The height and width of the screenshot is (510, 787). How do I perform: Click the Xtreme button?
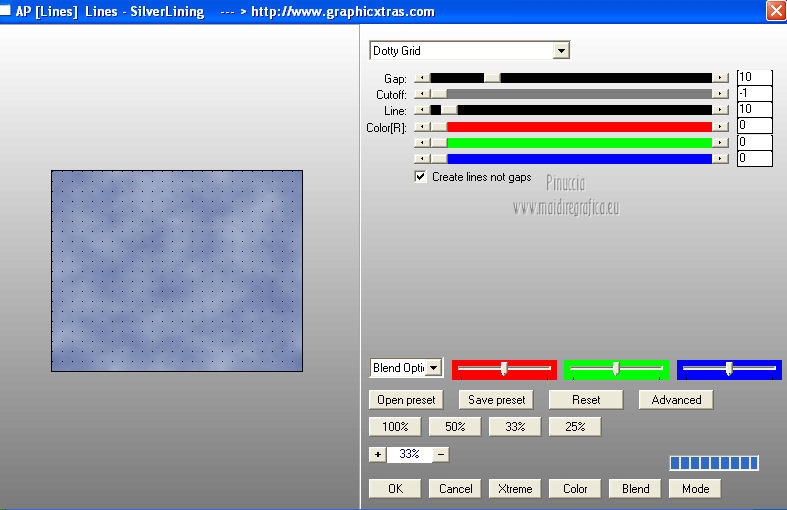tap(515, 489)
